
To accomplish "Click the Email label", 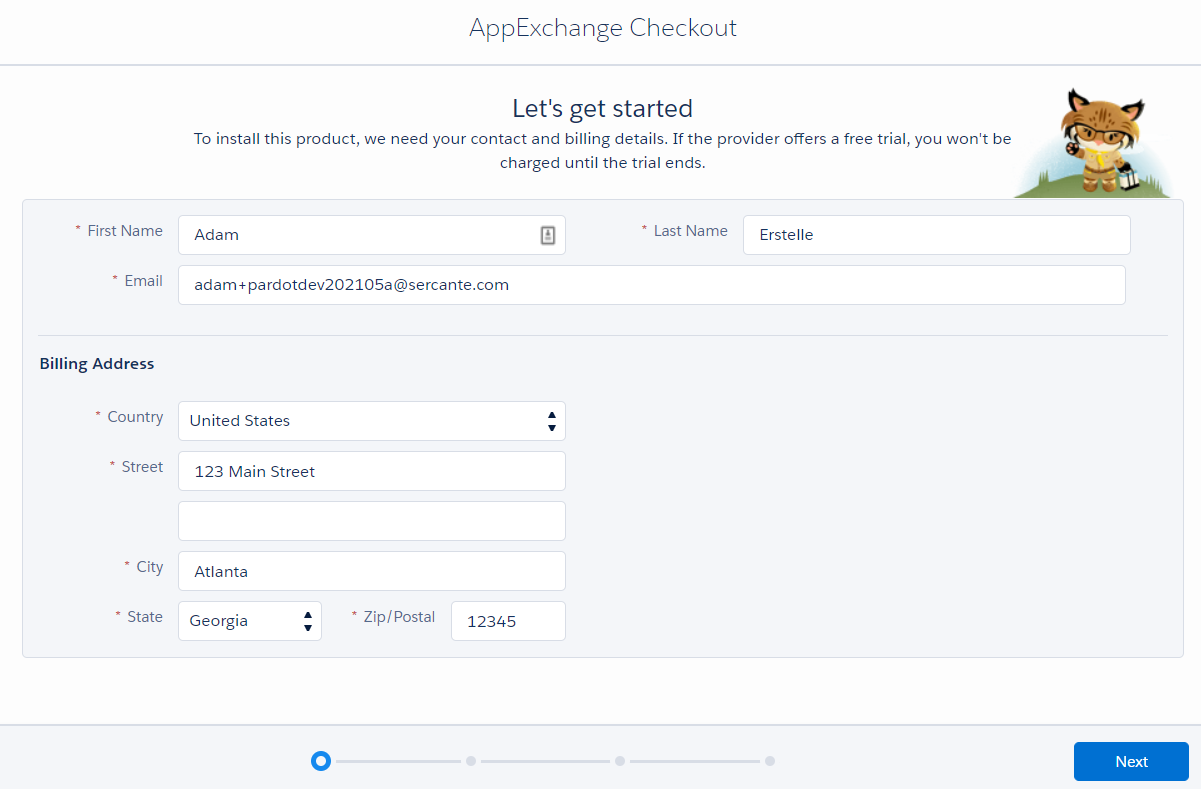I will pos(144,281).
